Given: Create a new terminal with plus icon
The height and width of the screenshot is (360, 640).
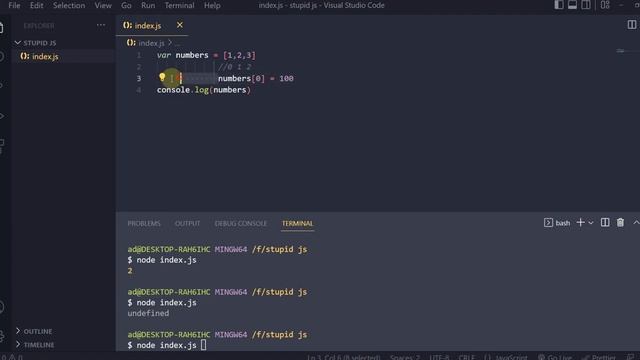Looking at the screenshot, I should click(x=580, y=222).
